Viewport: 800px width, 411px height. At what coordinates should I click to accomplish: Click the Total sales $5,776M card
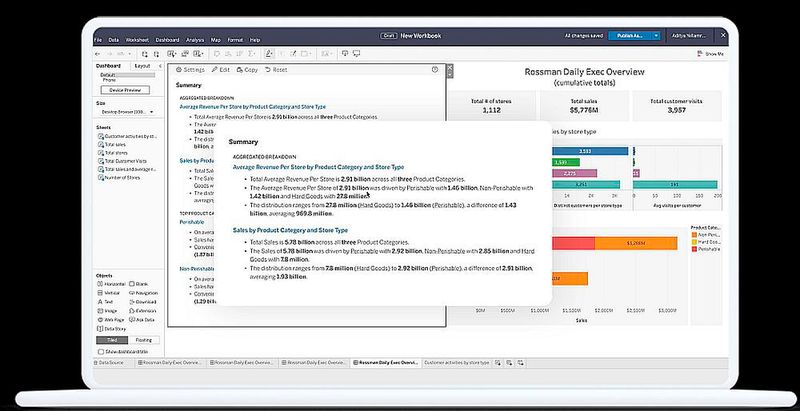584,106
